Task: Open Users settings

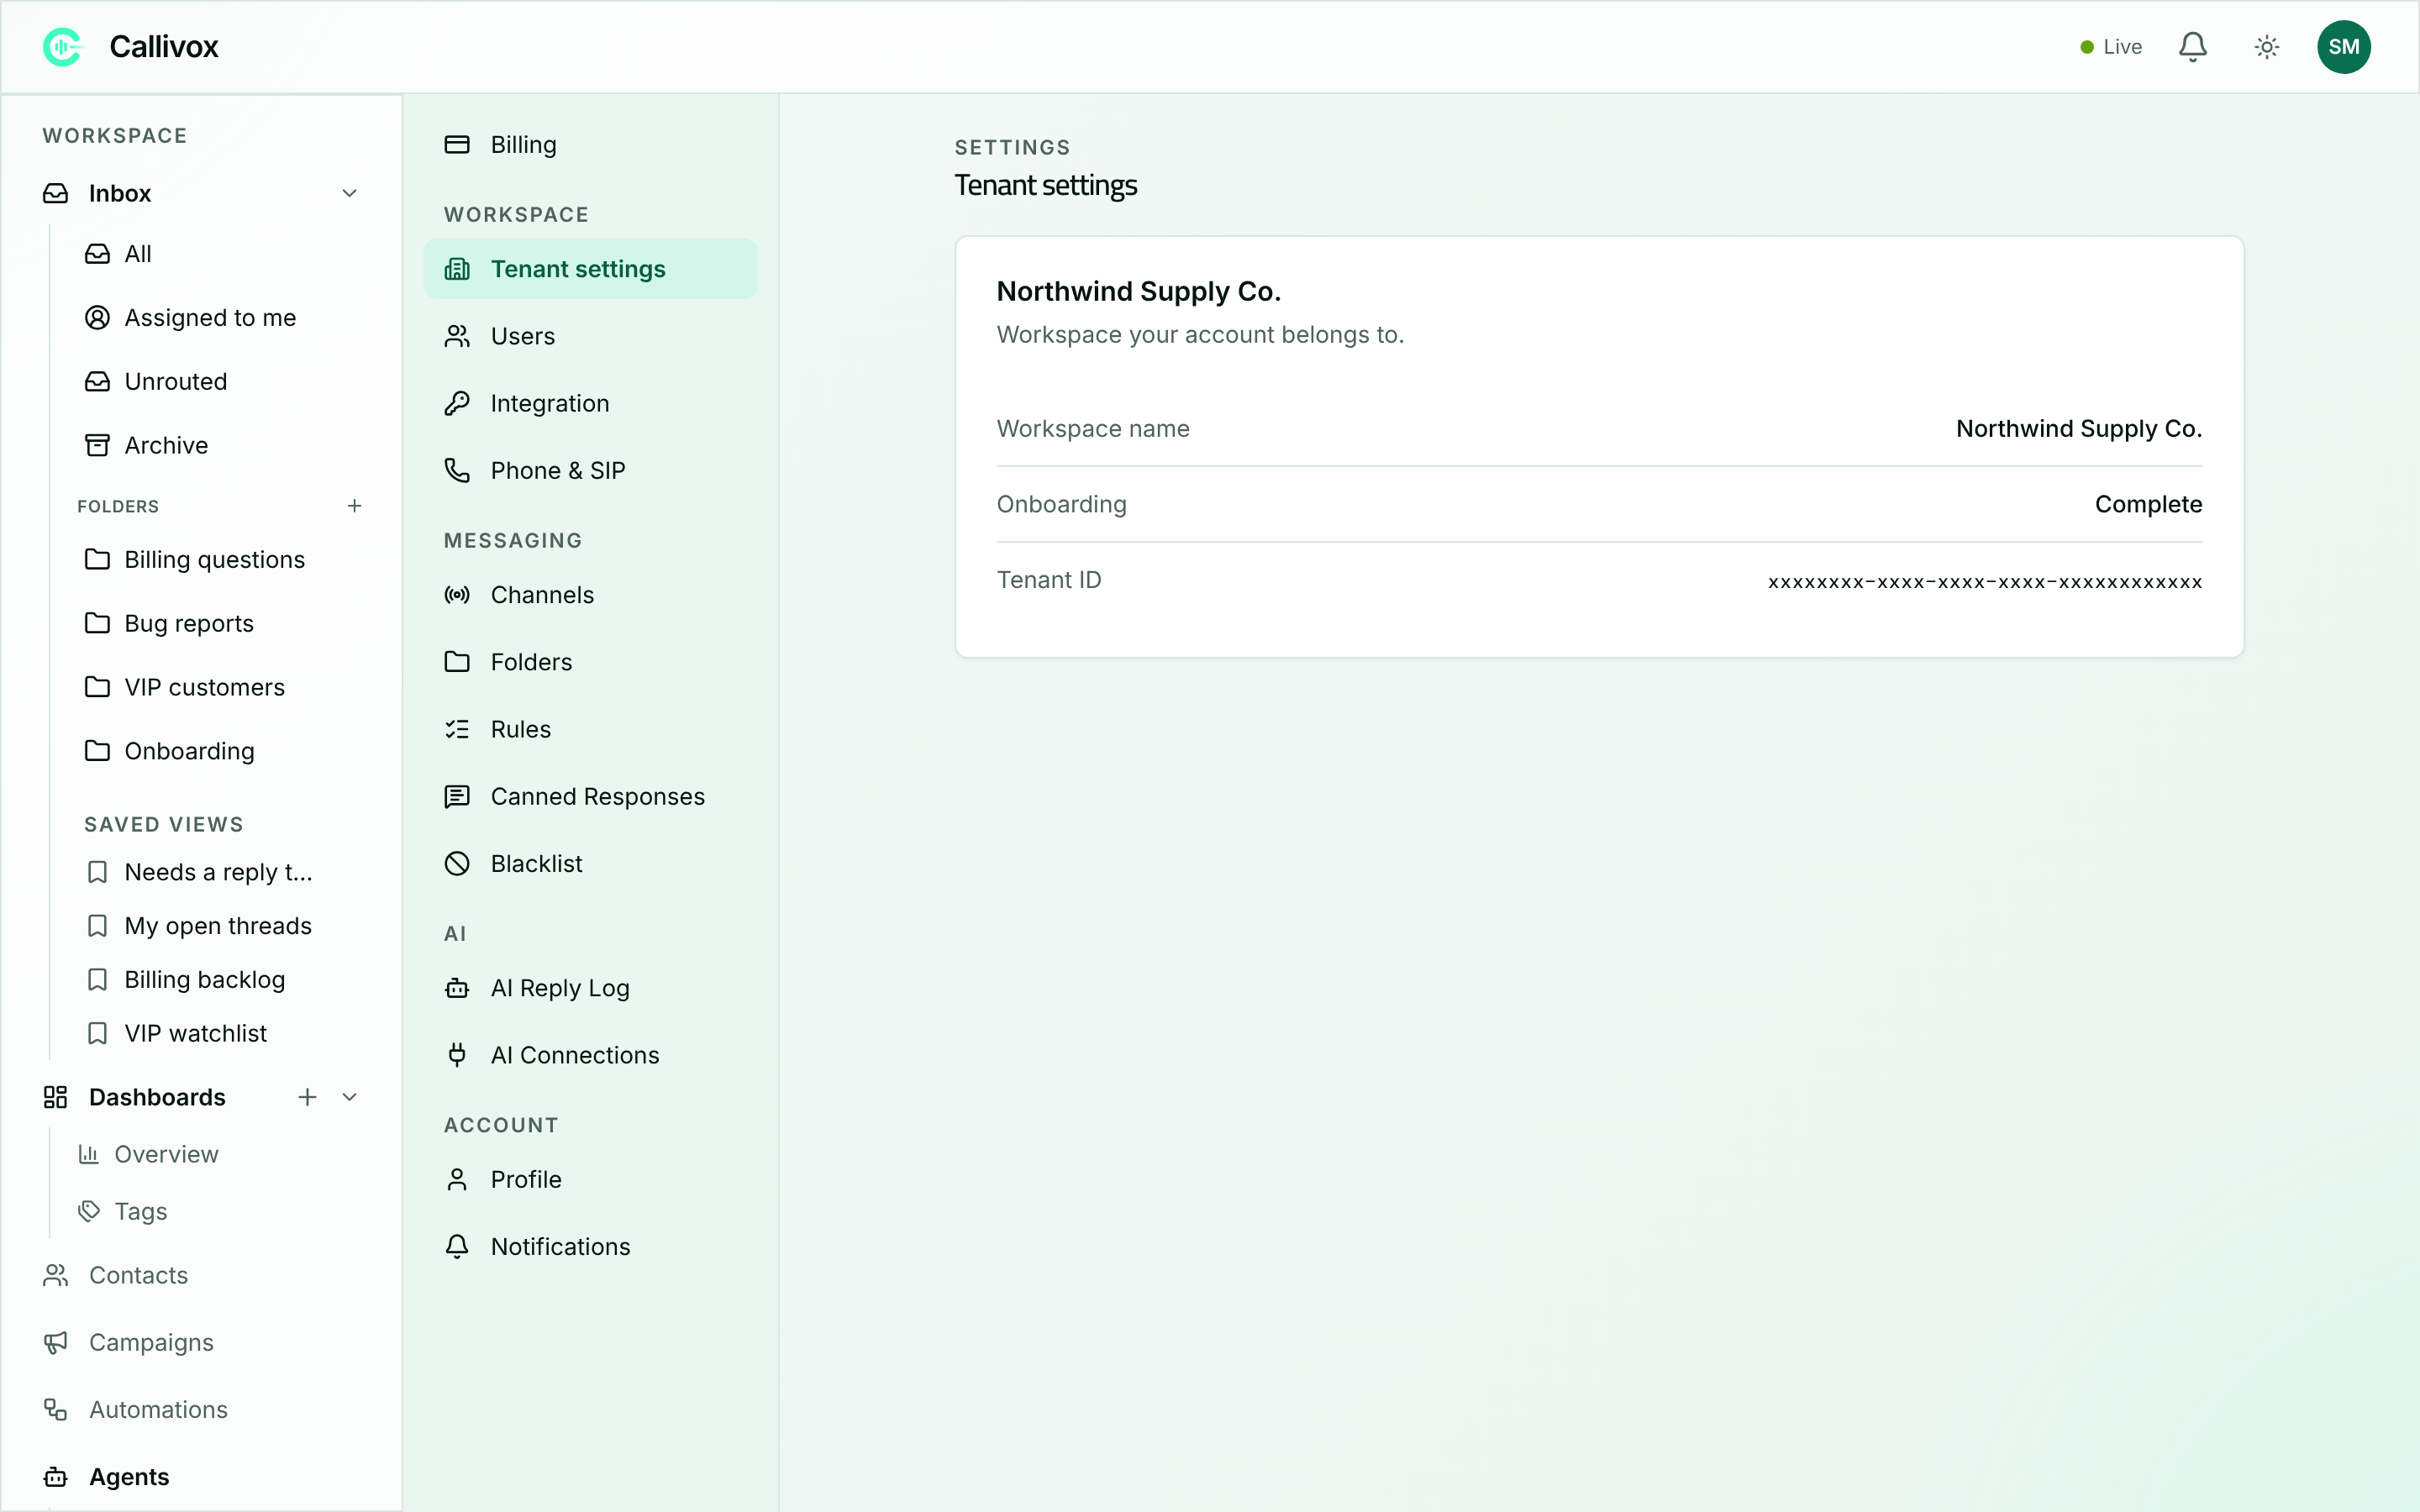Action: (590, 336)
